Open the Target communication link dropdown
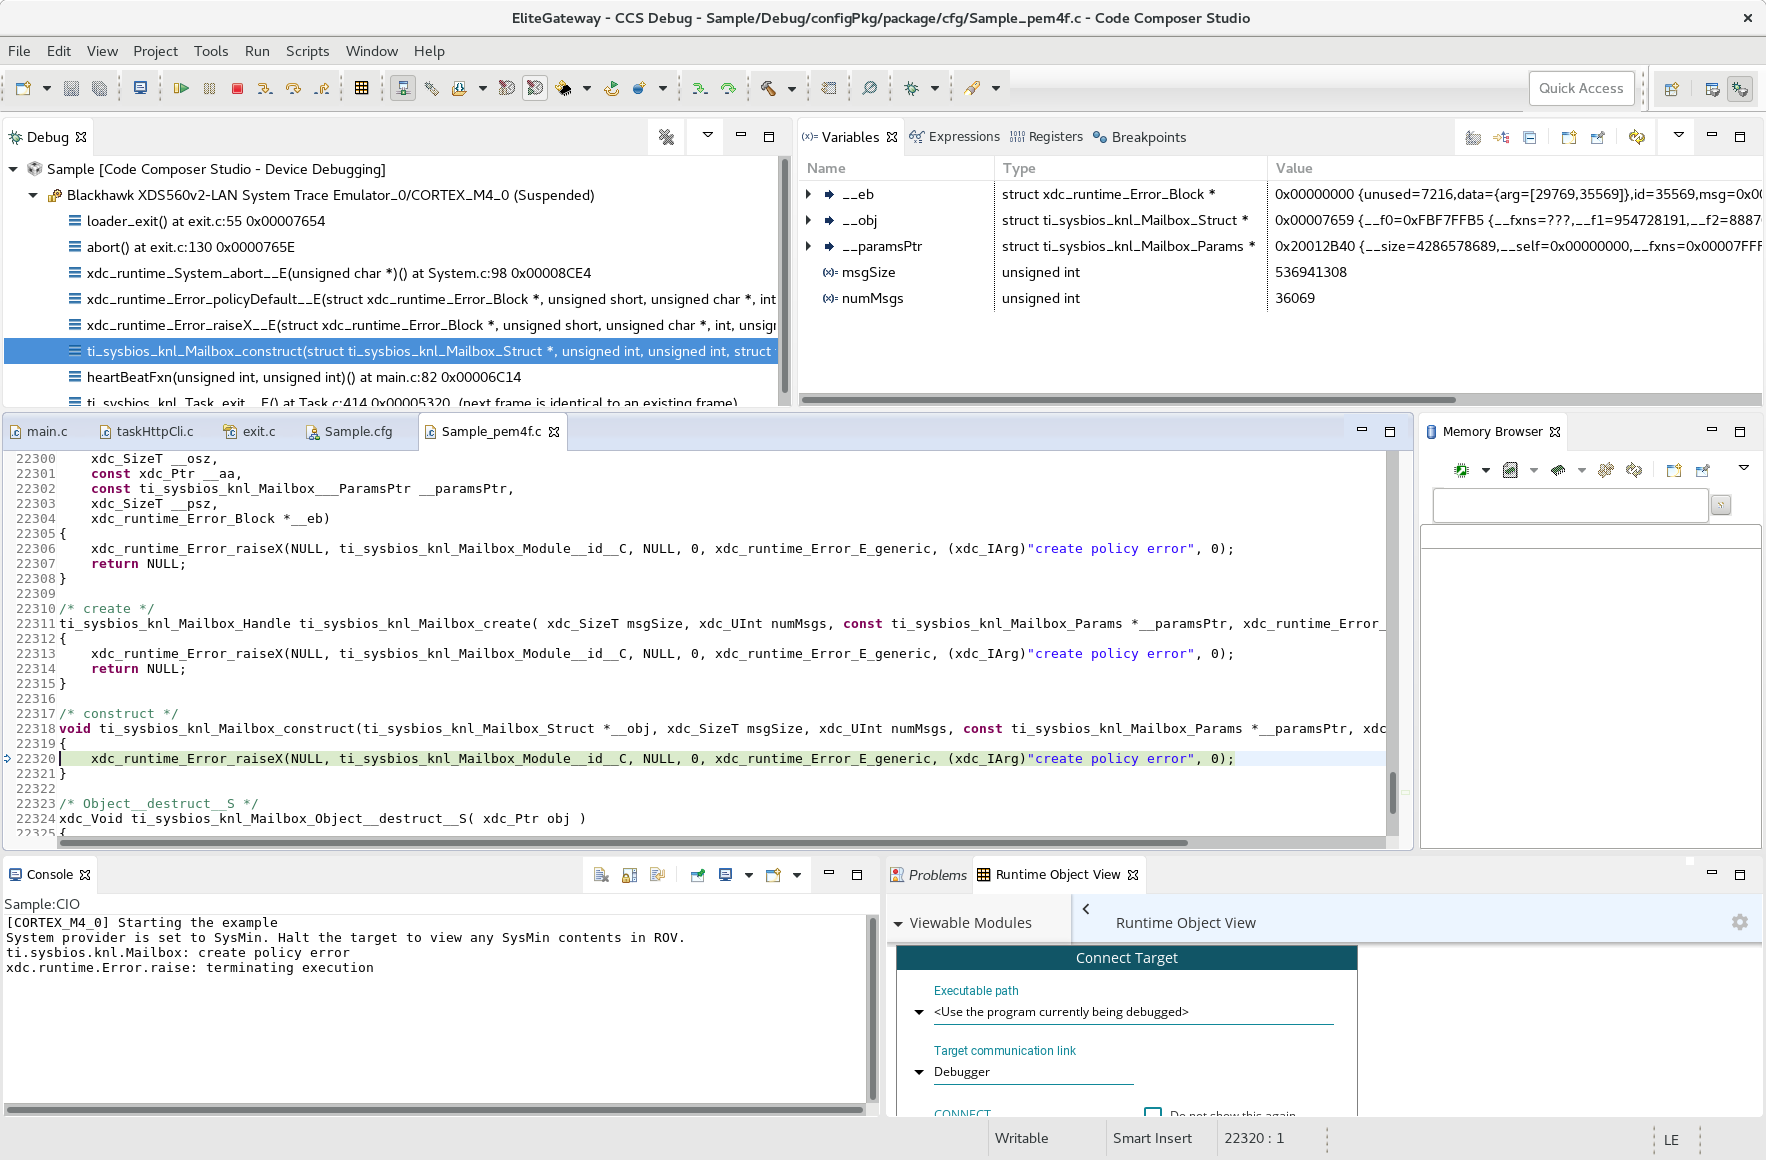 click(x=919, y=1072)
